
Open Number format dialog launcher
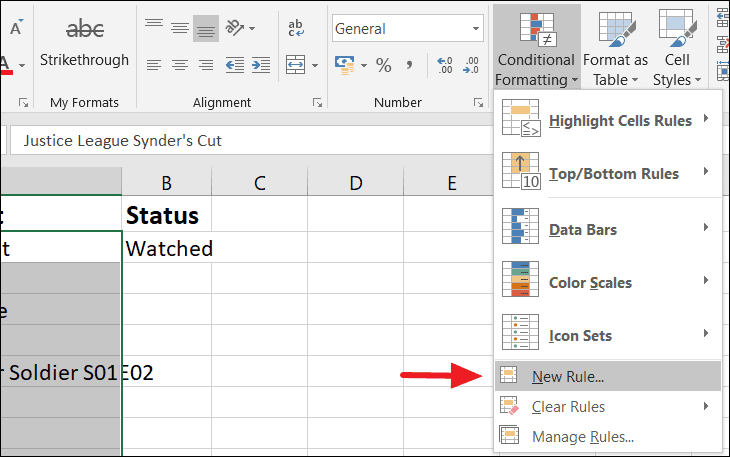click(478, 102)
